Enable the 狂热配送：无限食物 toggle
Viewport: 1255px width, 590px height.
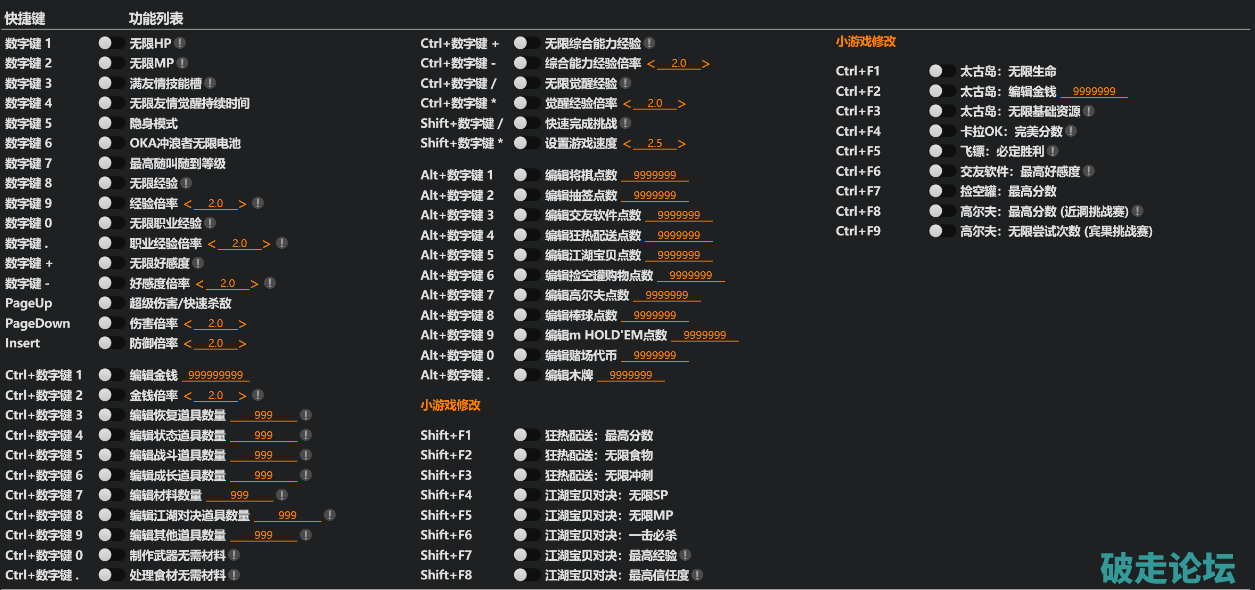(527, 455)
